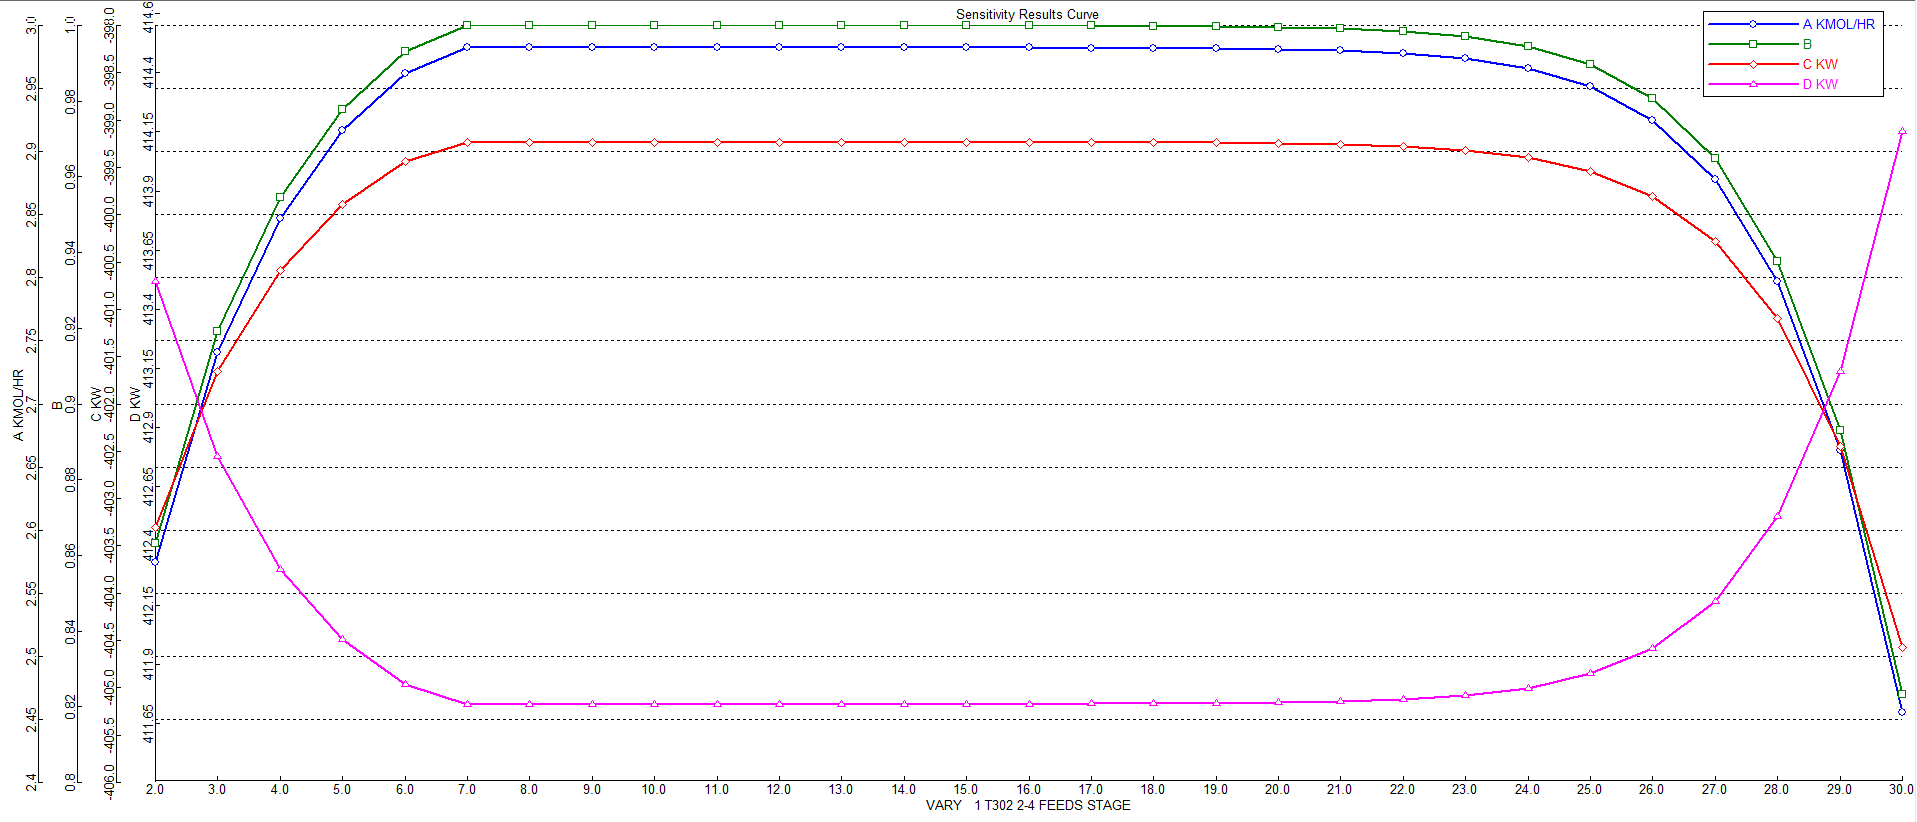The image size is (1917, 822).
Task: Click the x-axis tick label 7.0
Action: tap(467, 789)
